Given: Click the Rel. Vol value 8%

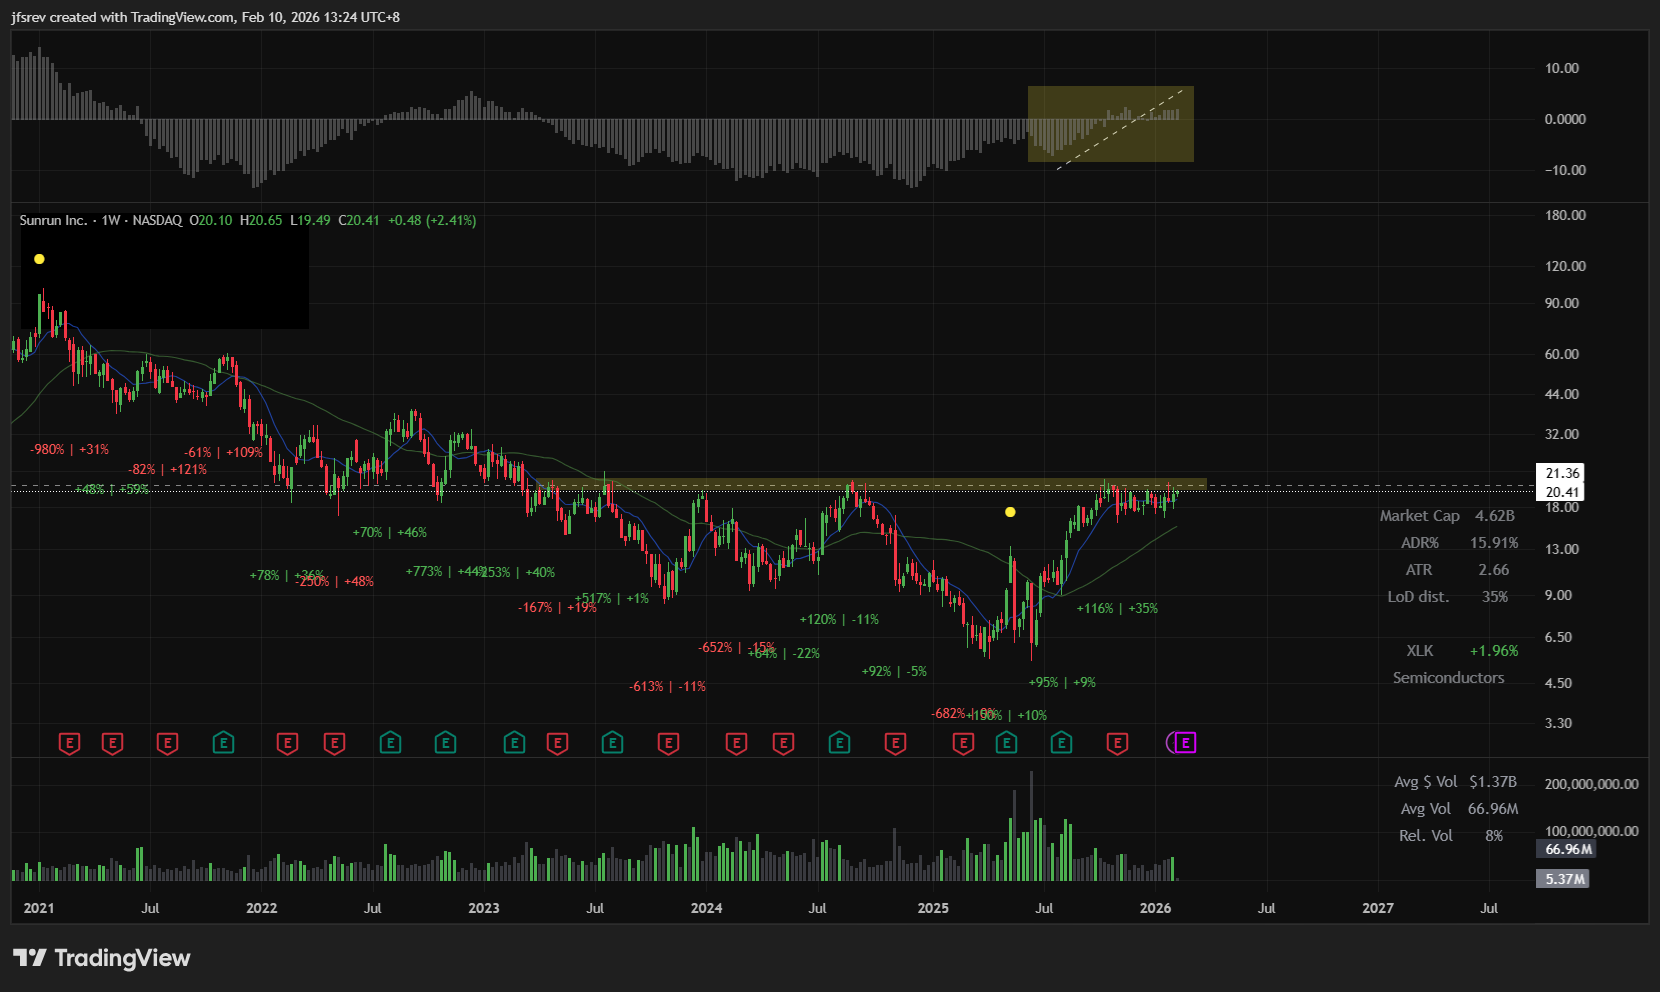Looking at the screenshot, I should point(1494,836).
